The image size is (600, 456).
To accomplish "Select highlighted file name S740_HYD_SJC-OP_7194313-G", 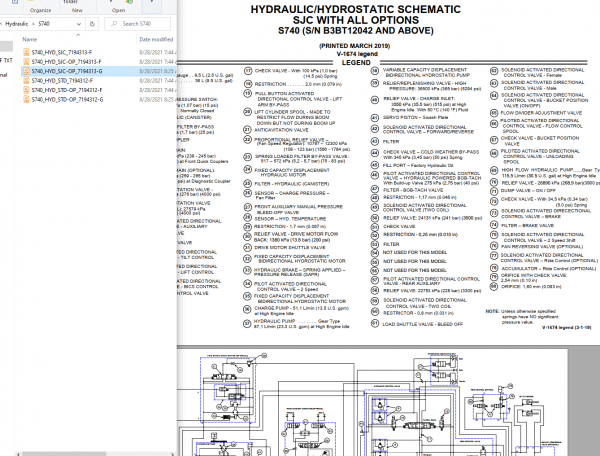I will [67, 71].
